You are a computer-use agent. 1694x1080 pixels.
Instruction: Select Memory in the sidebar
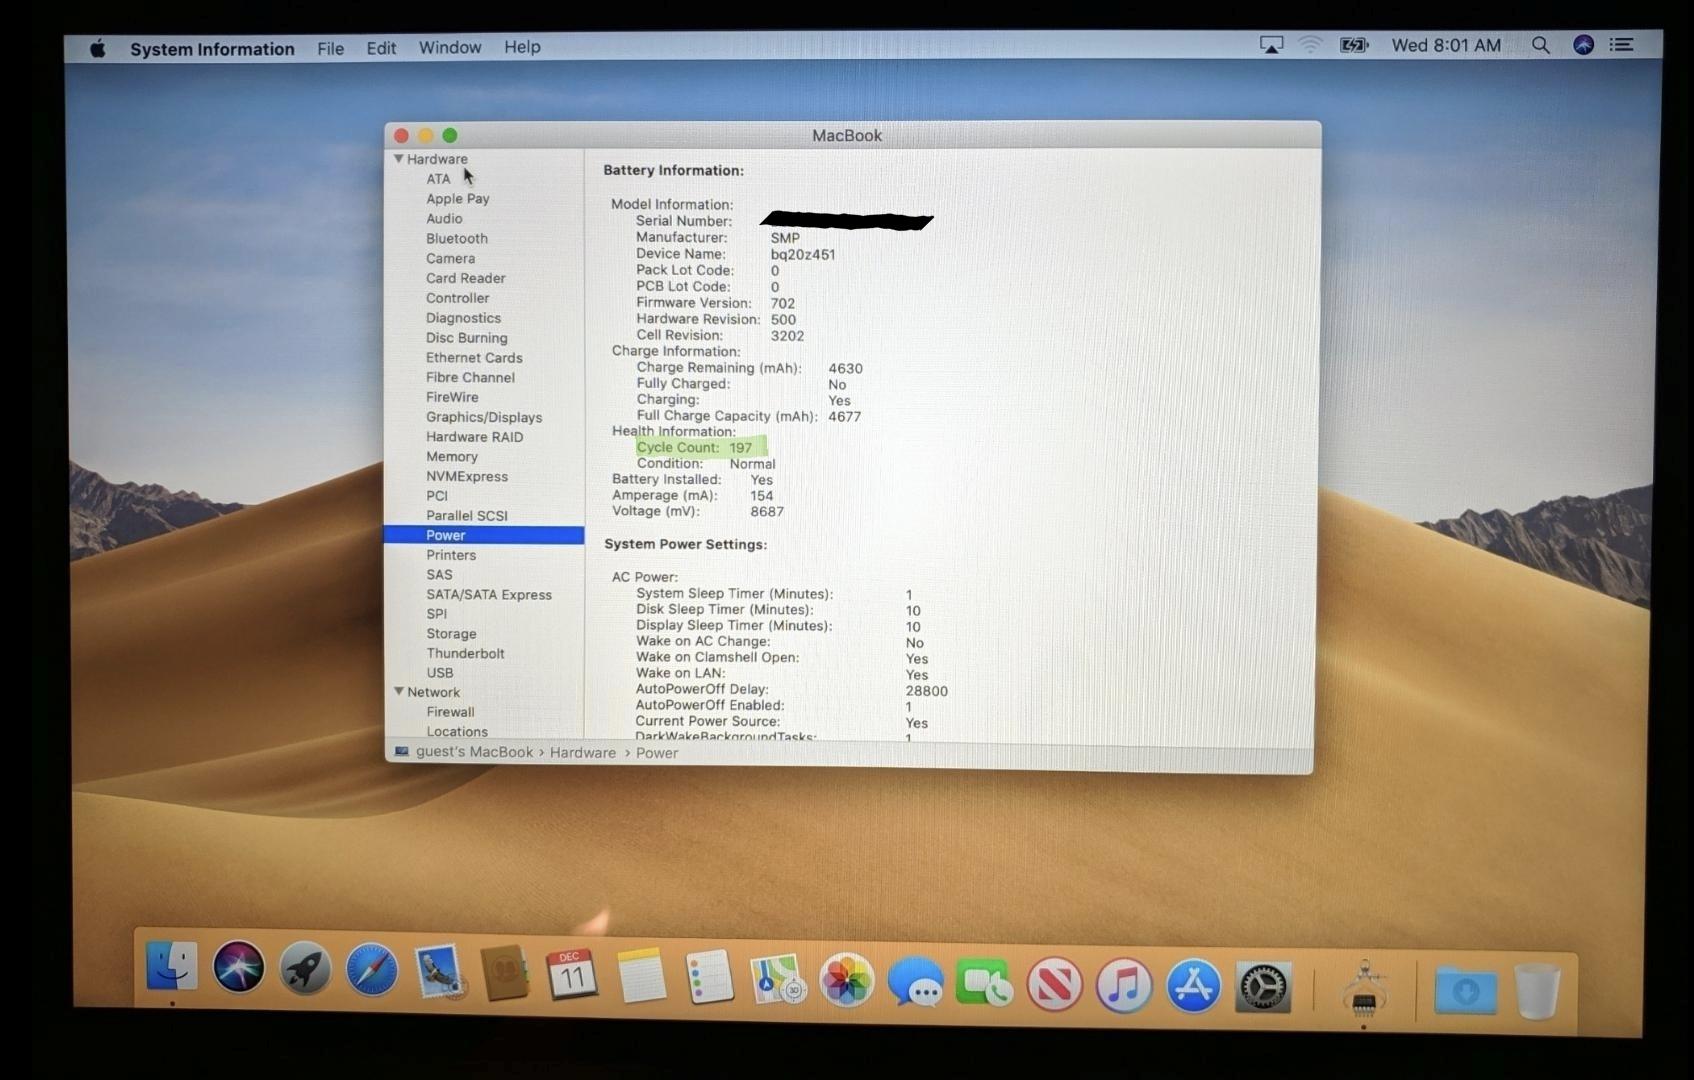coord(452,457)
